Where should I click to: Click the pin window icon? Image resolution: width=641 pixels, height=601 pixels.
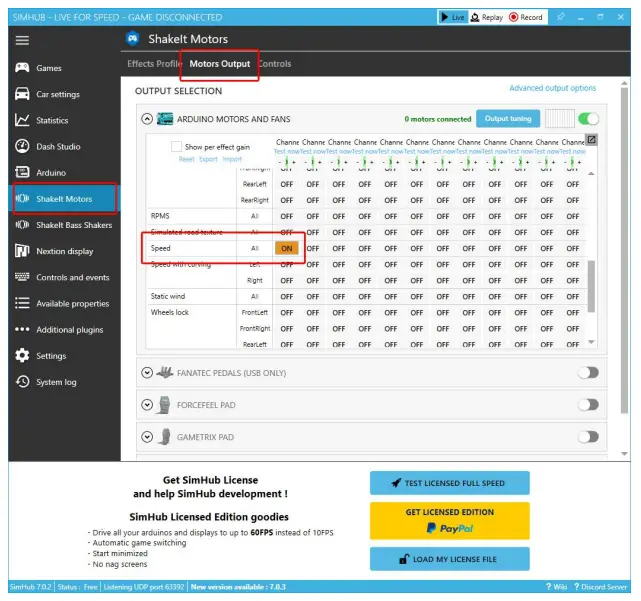point(560,17)
